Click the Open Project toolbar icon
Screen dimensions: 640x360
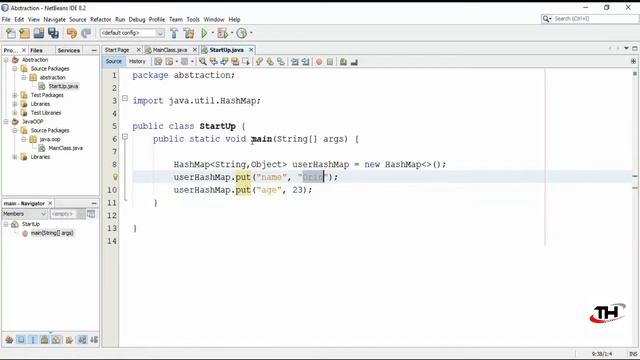(39, 33)
